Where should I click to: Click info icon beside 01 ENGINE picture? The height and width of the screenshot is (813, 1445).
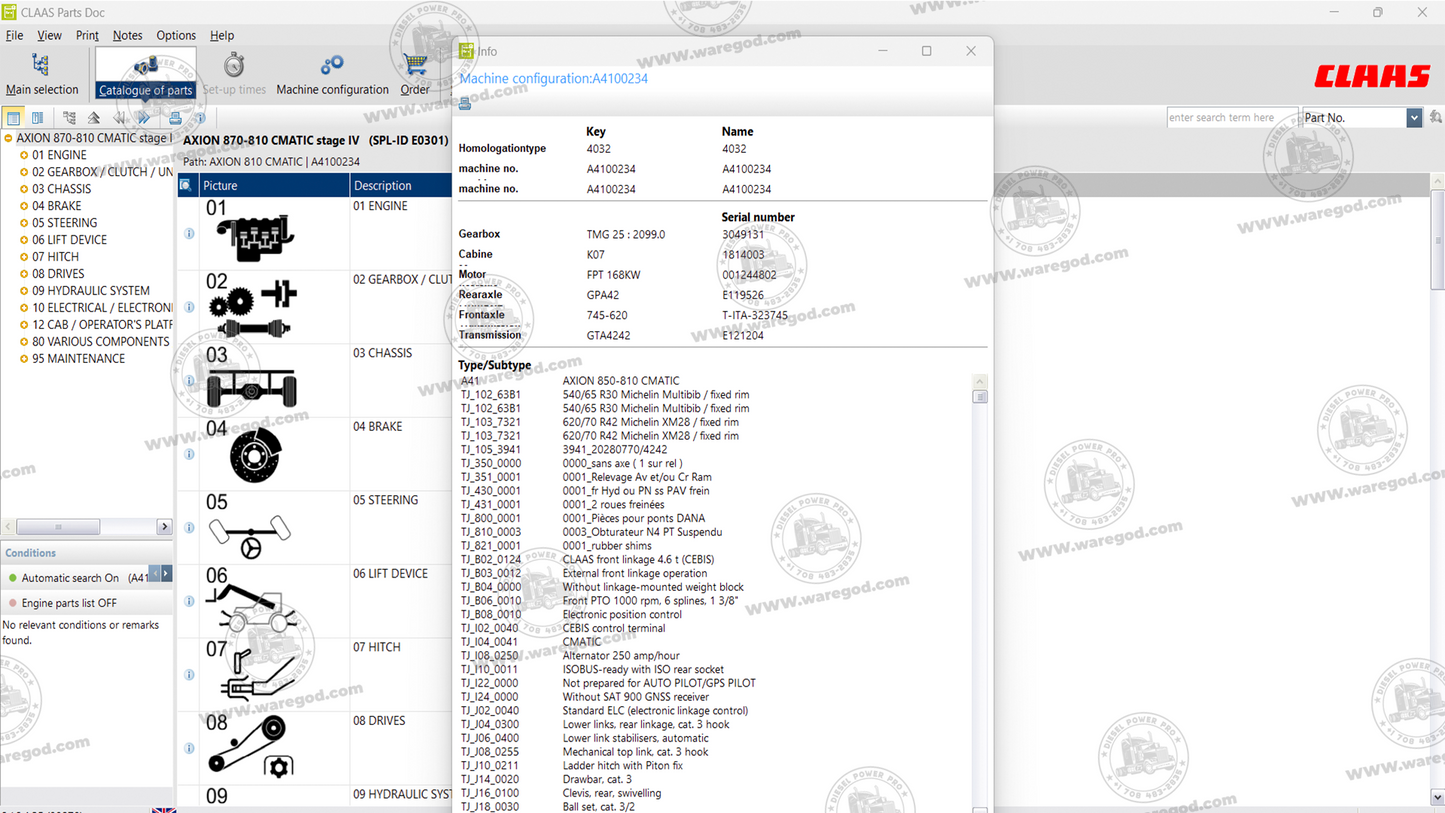[x=189, y=233]
